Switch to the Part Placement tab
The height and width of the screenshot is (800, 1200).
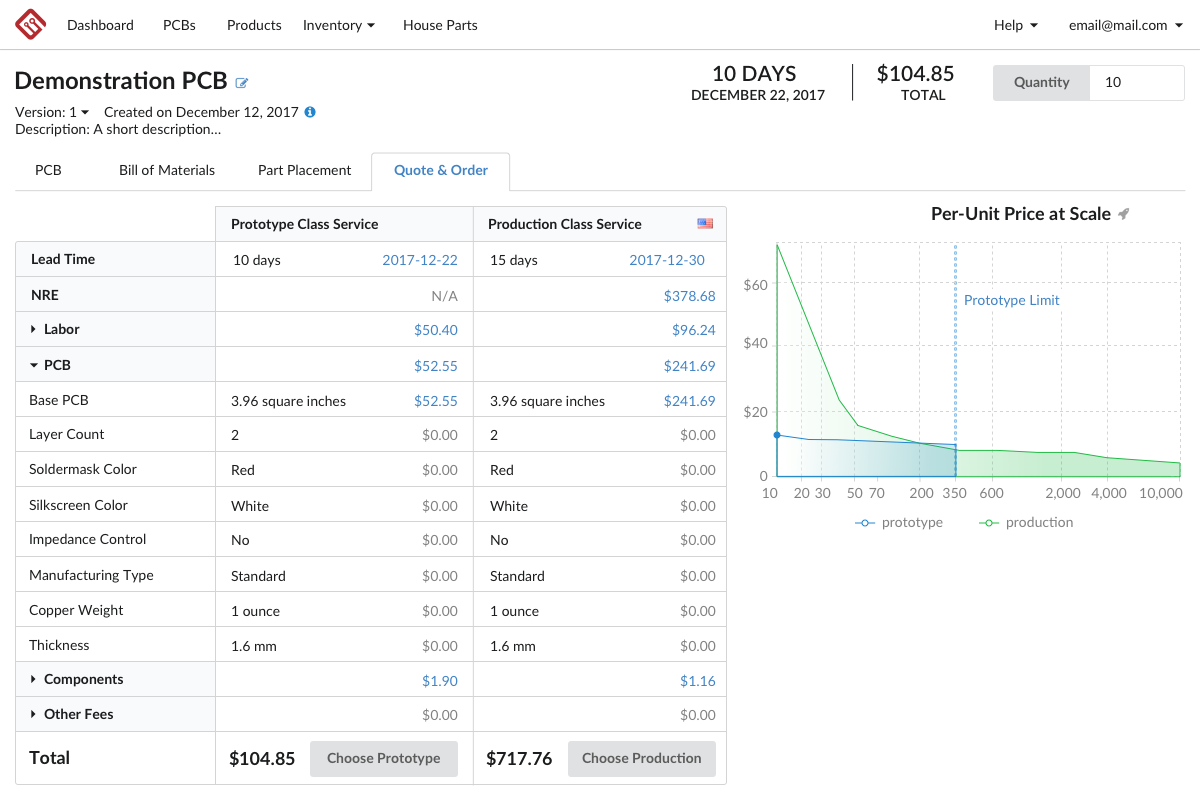point(304,170)
